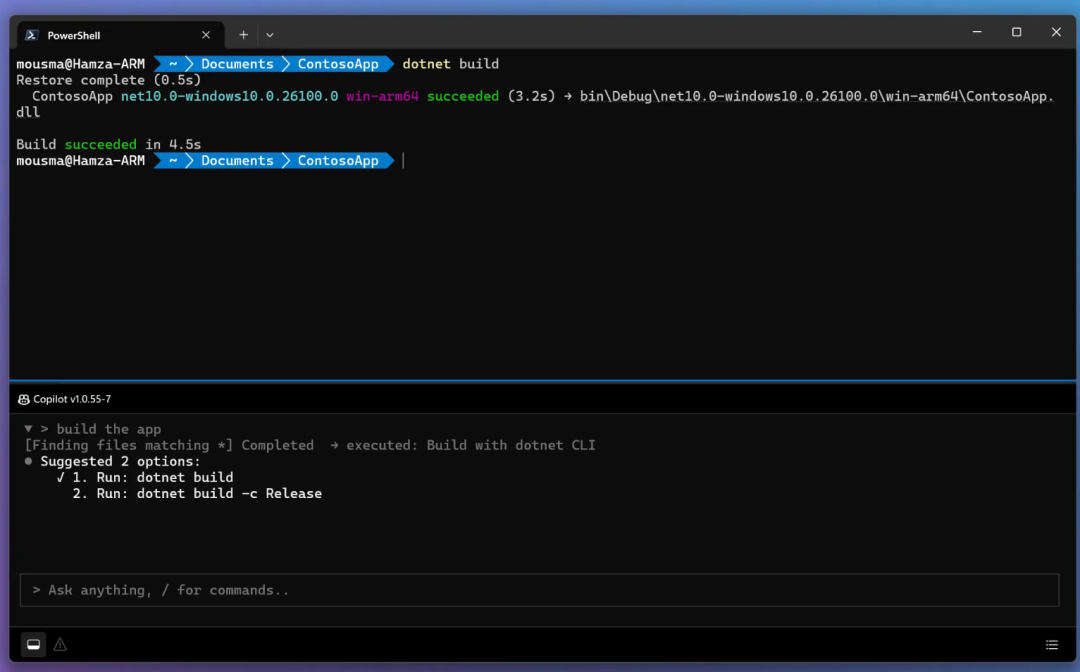Click the '[Finding files matching *] Completed' line

click(x=169, y=445)
